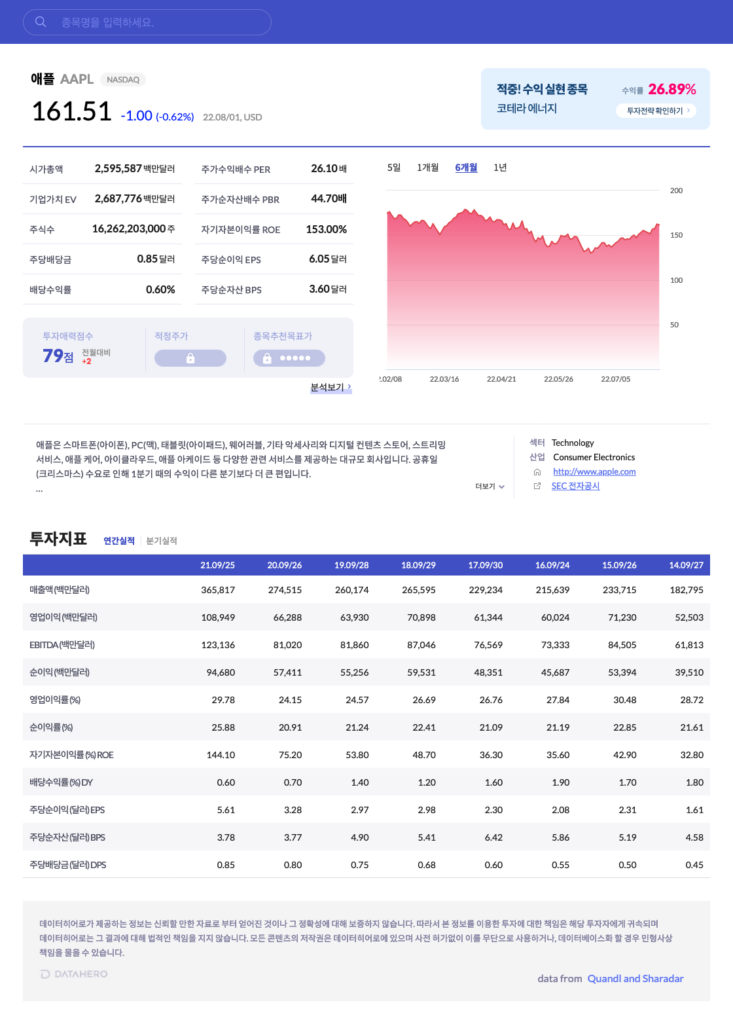Click the search magnifier icon
This screenshot has height=1024, width=733.
click(41, 22)
